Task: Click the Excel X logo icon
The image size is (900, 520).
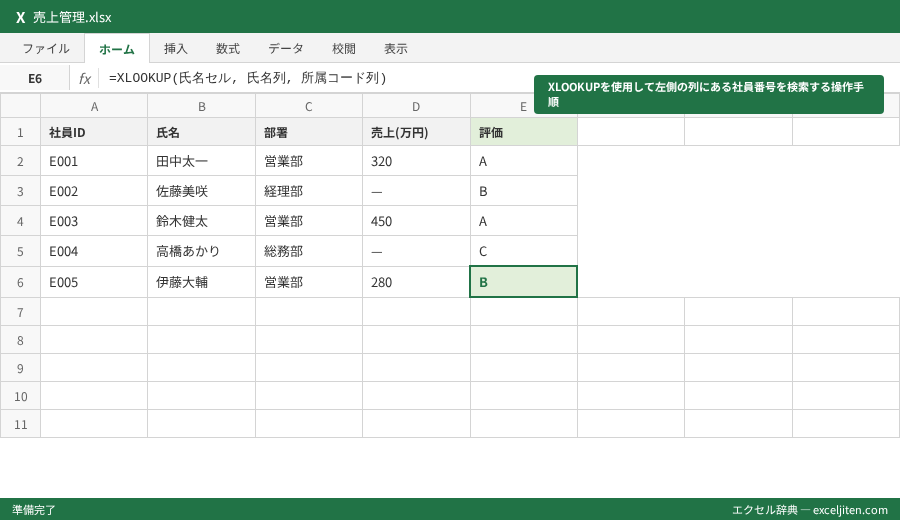Action: point(21,18)
